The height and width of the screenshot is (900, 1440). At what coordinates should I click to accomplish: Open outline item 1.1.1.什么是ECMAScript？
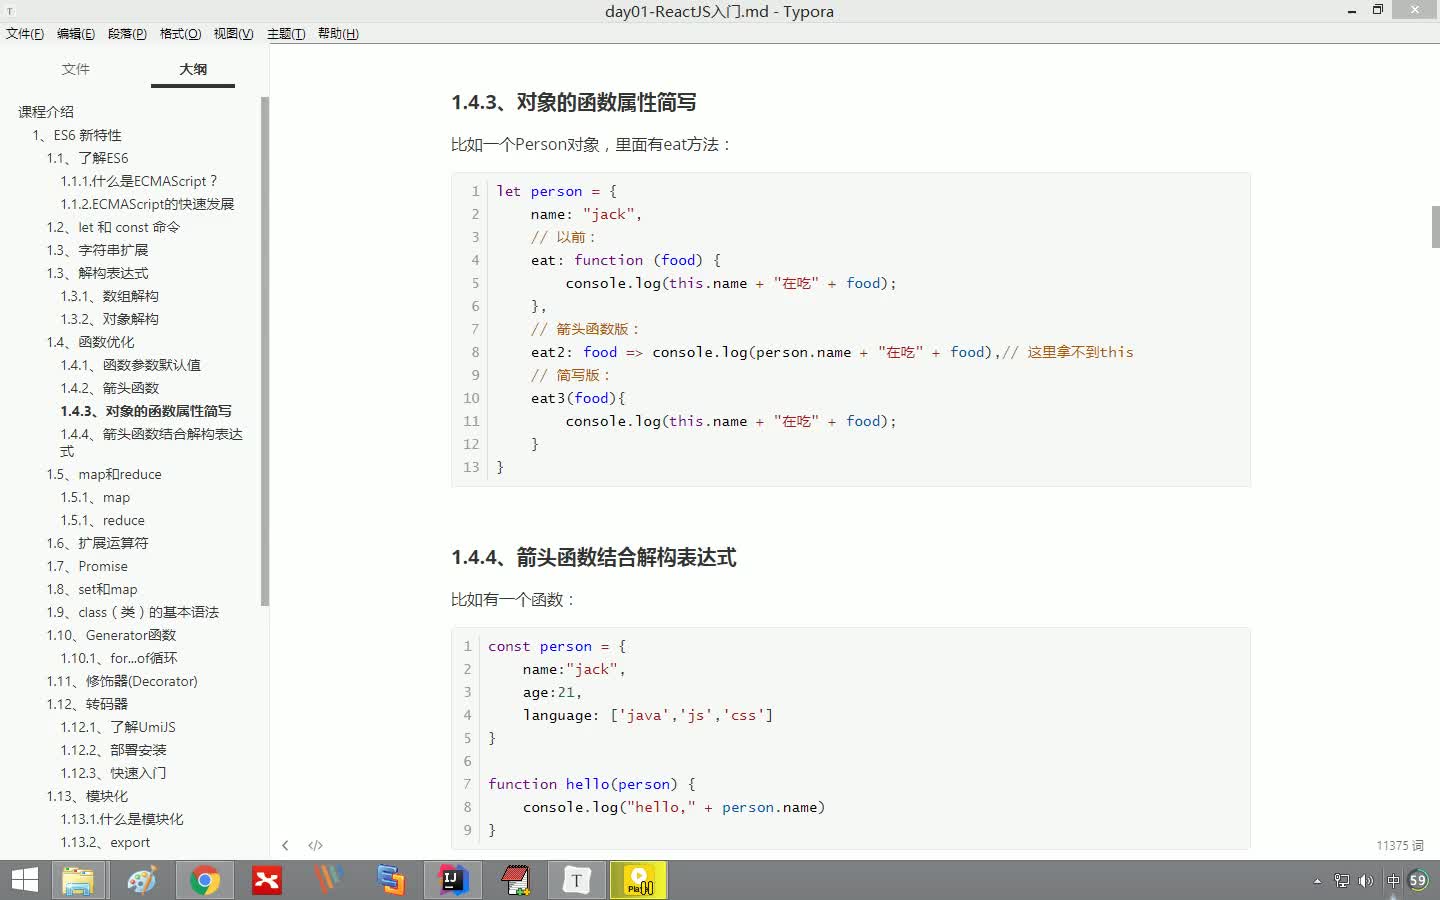click(139, 181)
